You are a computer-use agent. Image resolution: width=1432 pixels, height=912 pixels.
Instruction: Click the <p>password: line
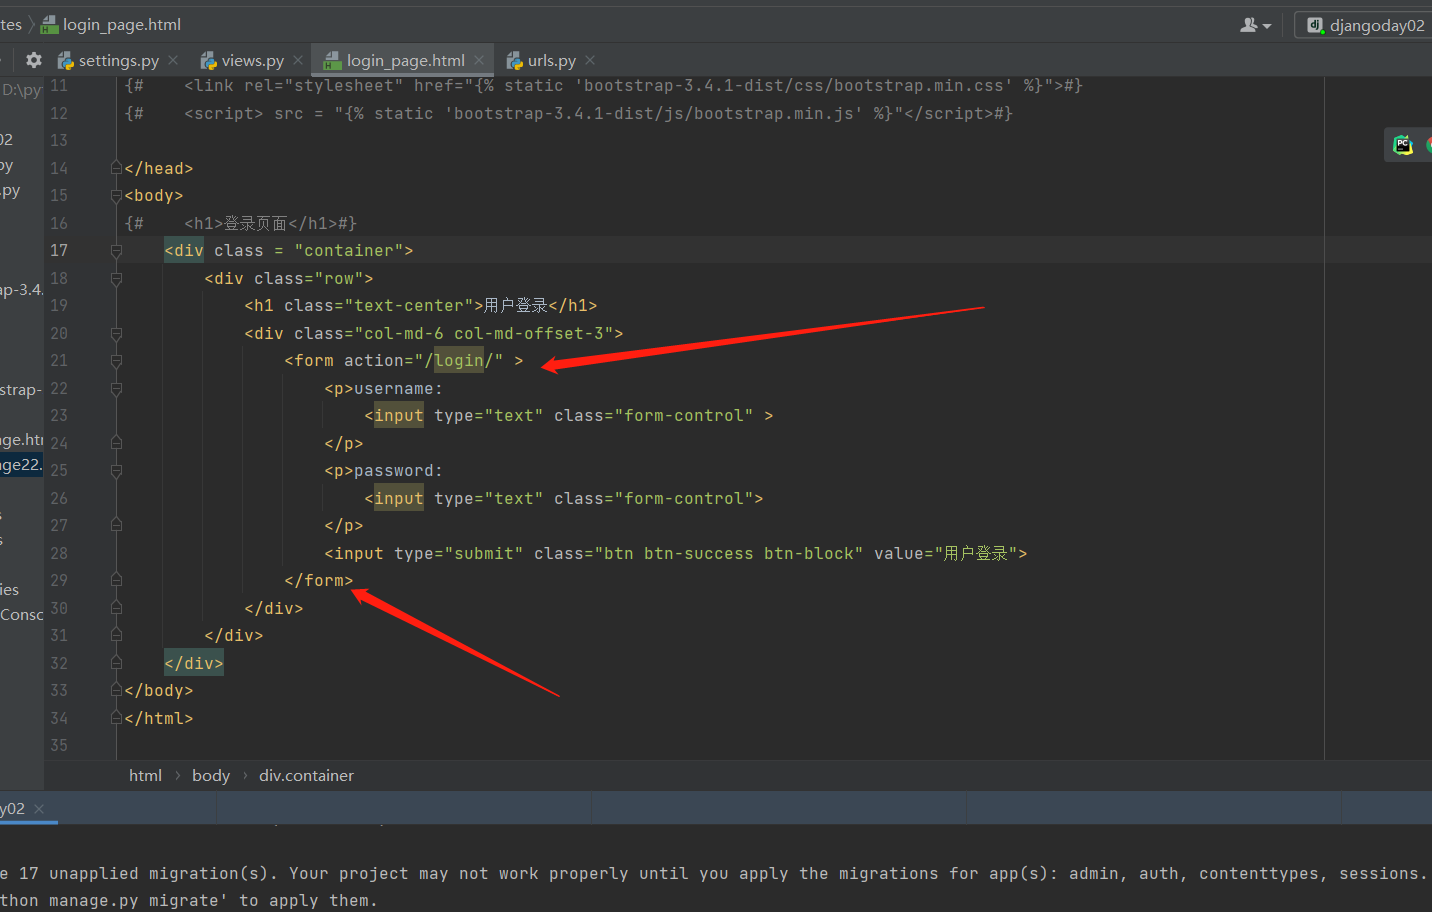[x=384, y=471]
